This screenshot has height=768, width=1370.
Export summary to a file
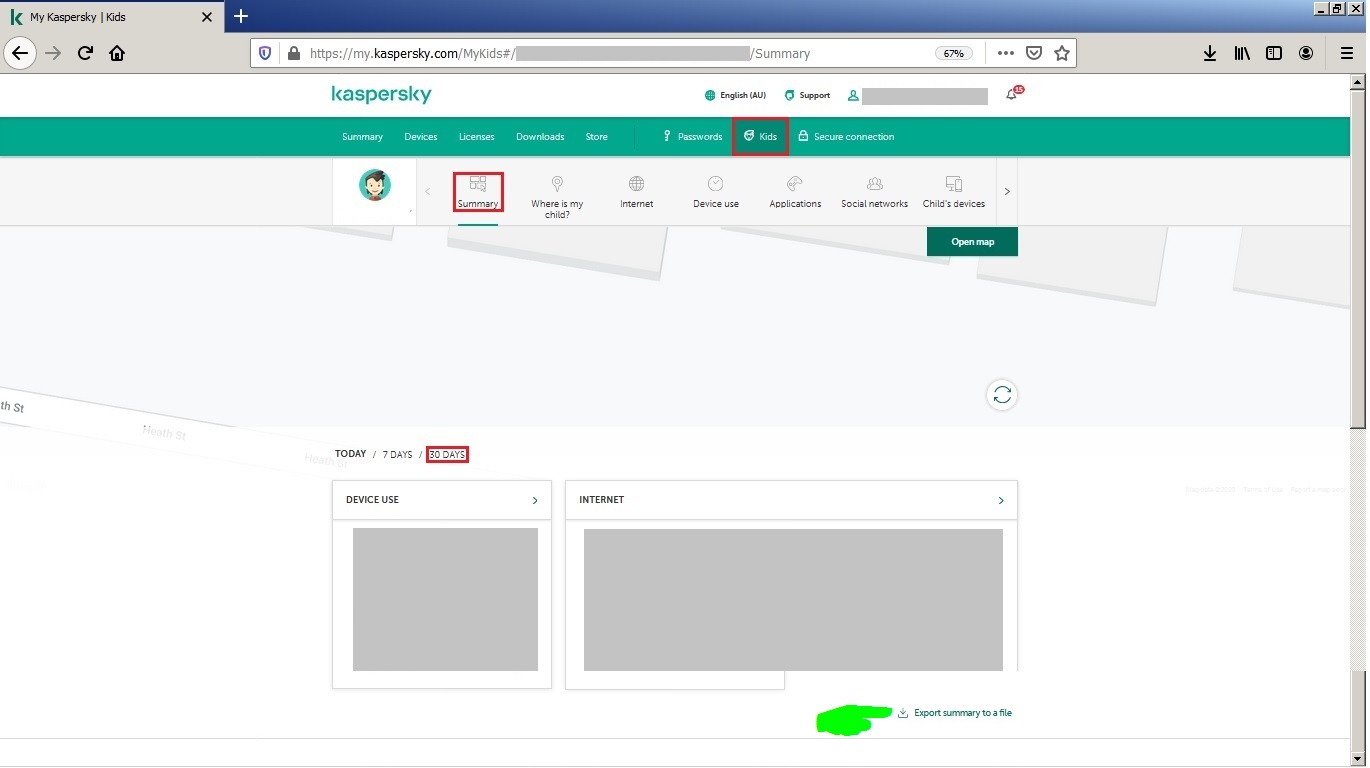tap(955, 713)
